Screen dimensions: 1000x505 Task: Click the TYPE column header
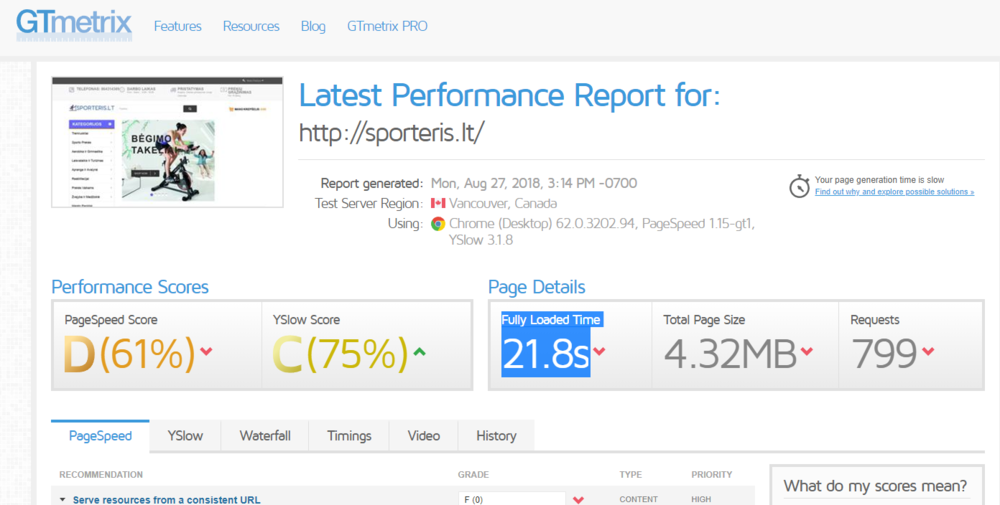630,474
